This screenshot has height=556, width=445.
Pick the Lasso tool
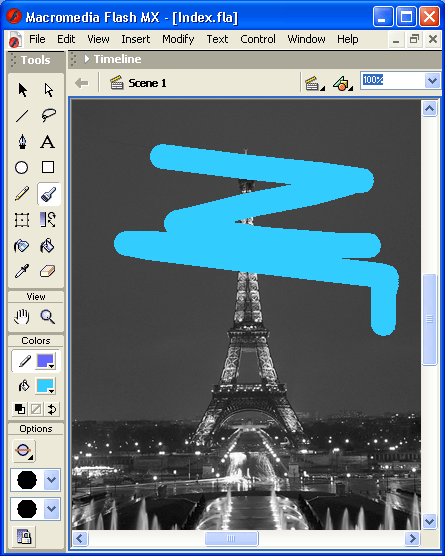pos(48,116)
